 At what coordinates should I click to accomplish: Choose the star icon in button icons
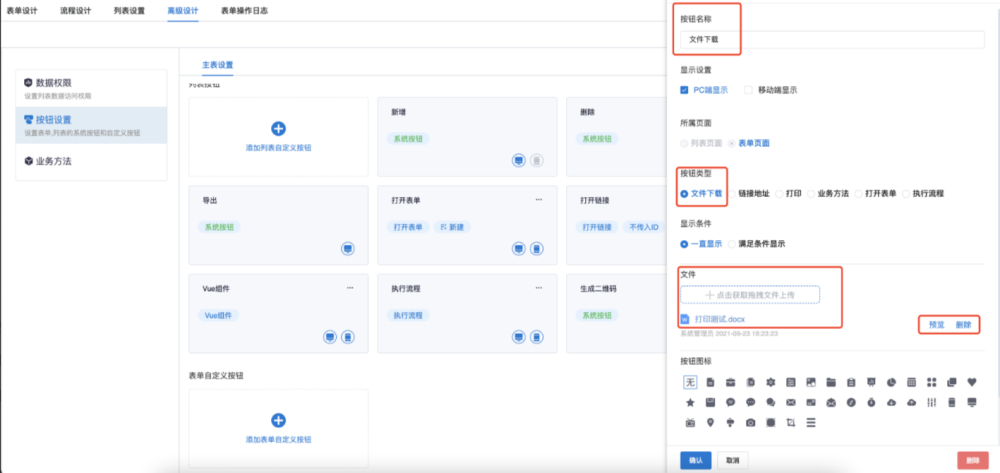pyautogui.click(x=690, y=402)
